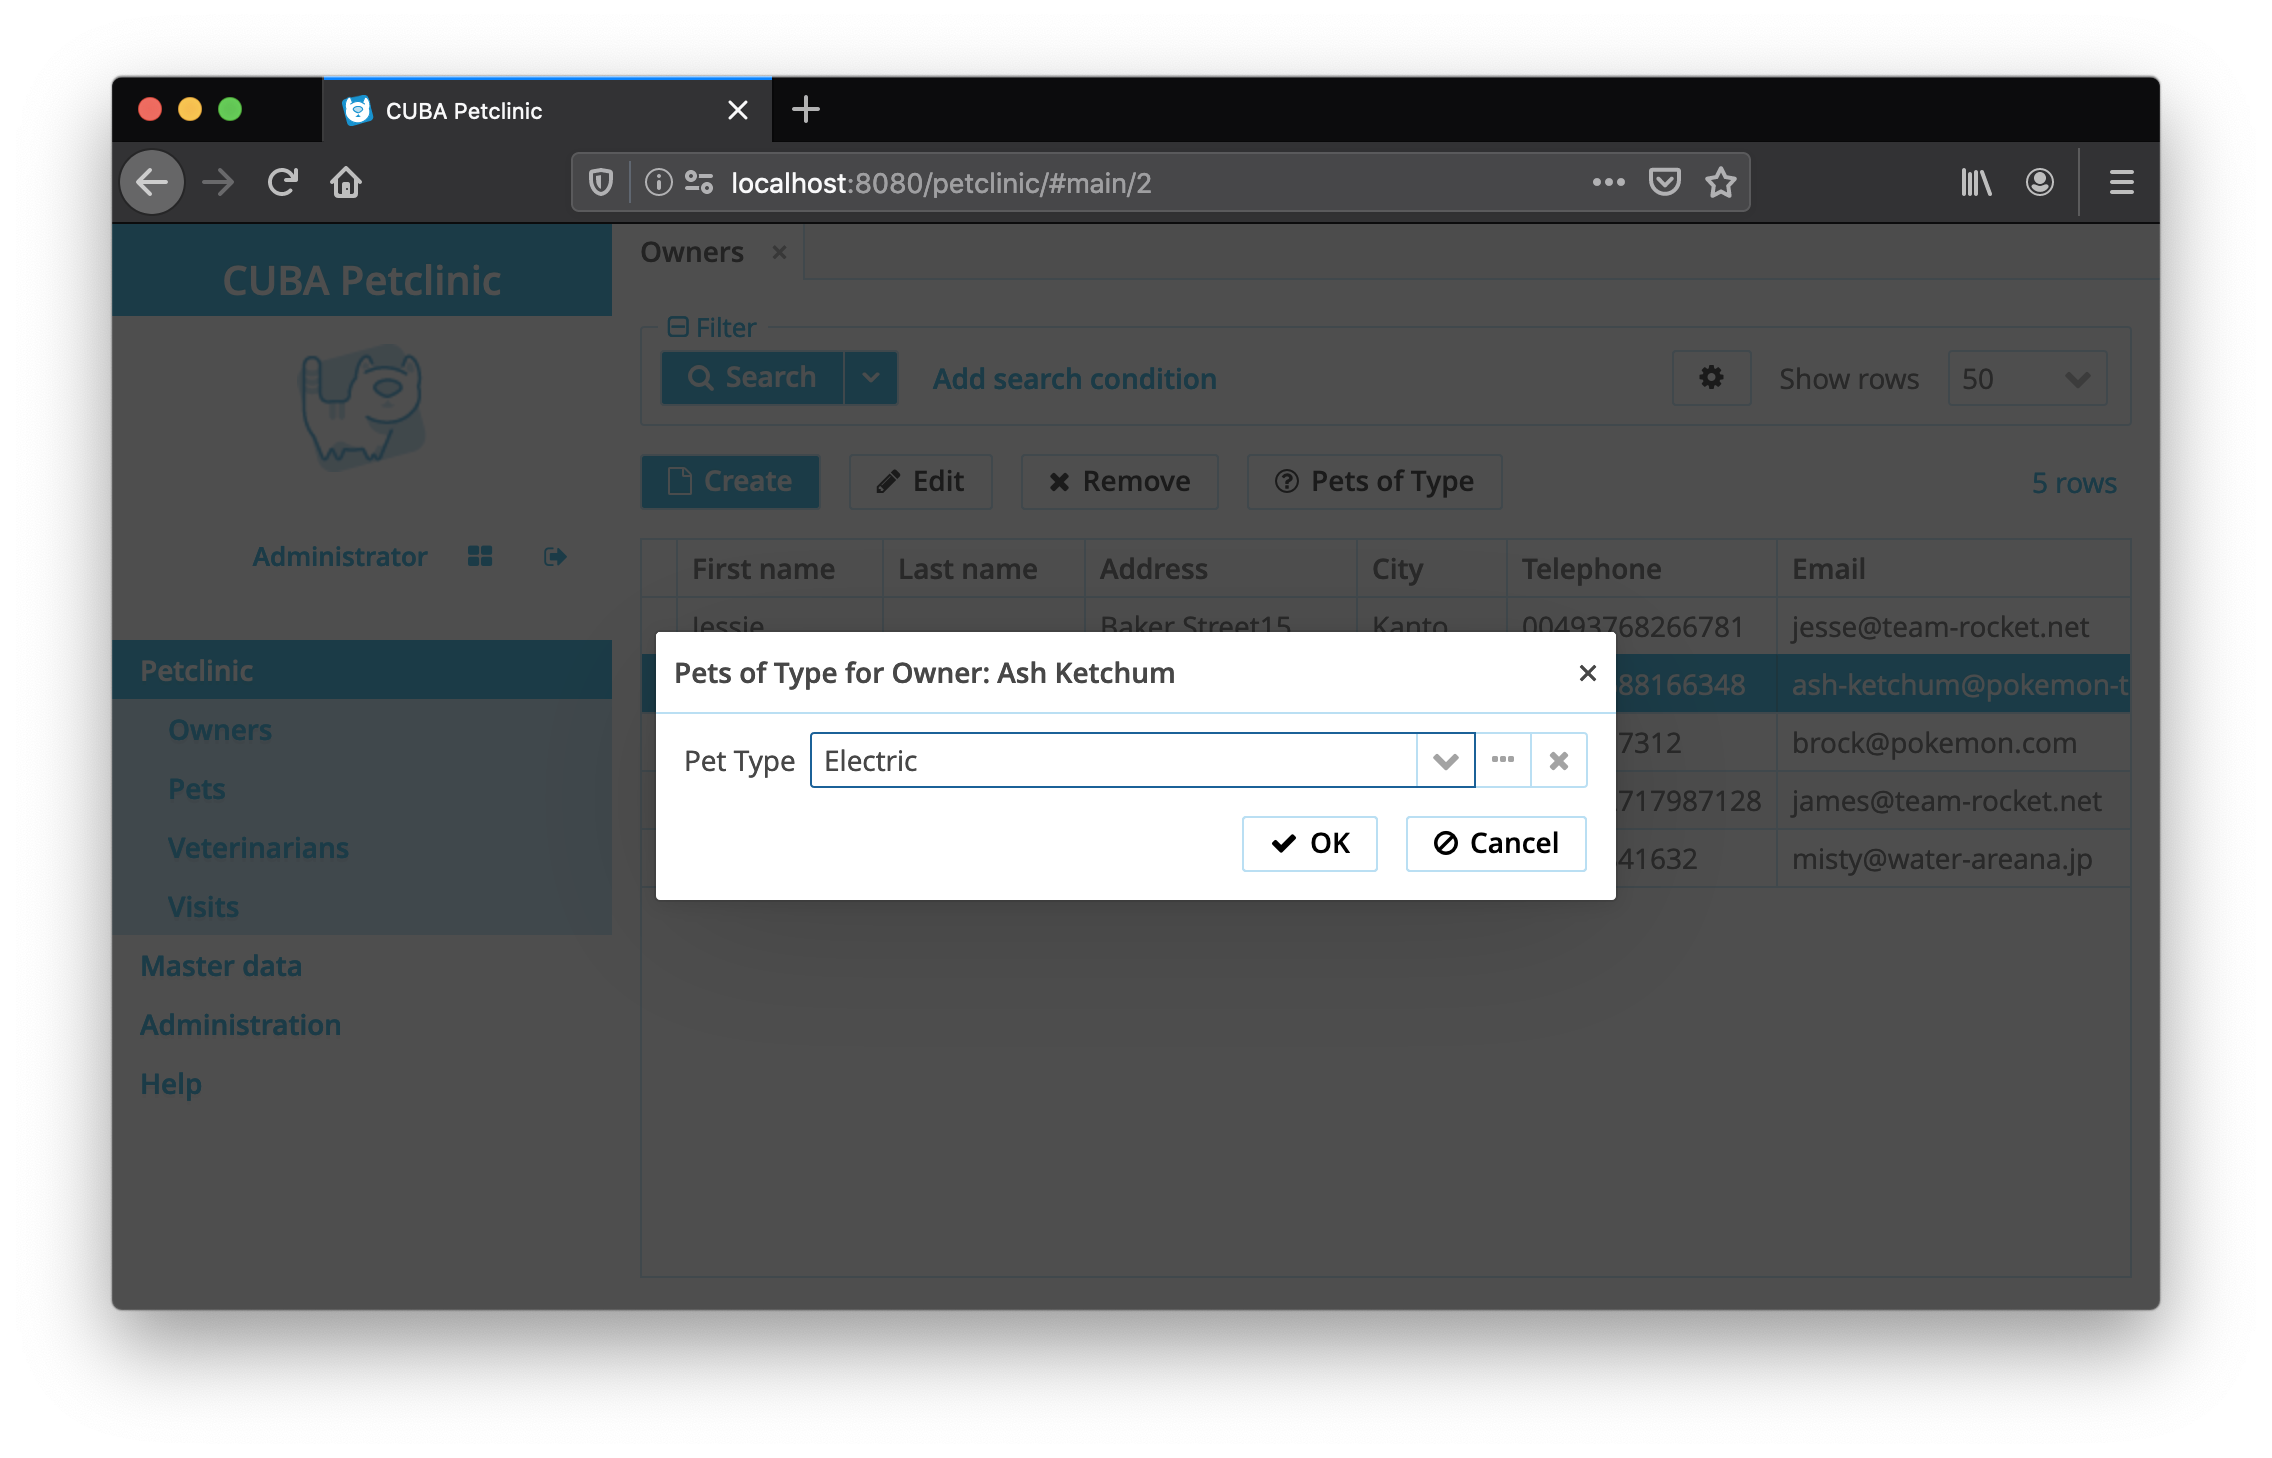This screenshot has height=1458, width=2272.
Task: Close the Pets of Type dialog
Action: 1587,673
